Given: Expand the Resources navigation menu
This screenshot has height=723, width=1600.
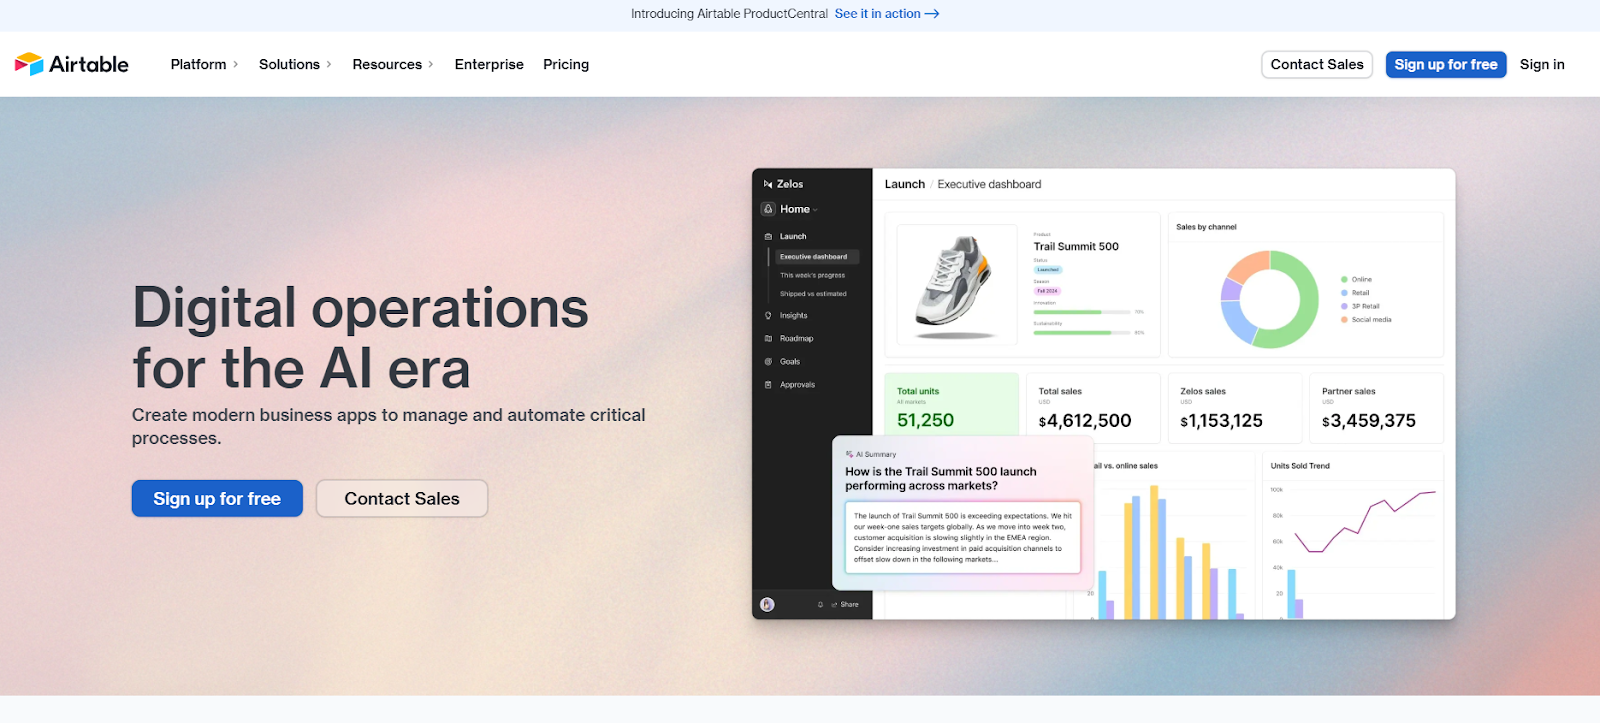Looking at the screenshot, I should (393, 64).
